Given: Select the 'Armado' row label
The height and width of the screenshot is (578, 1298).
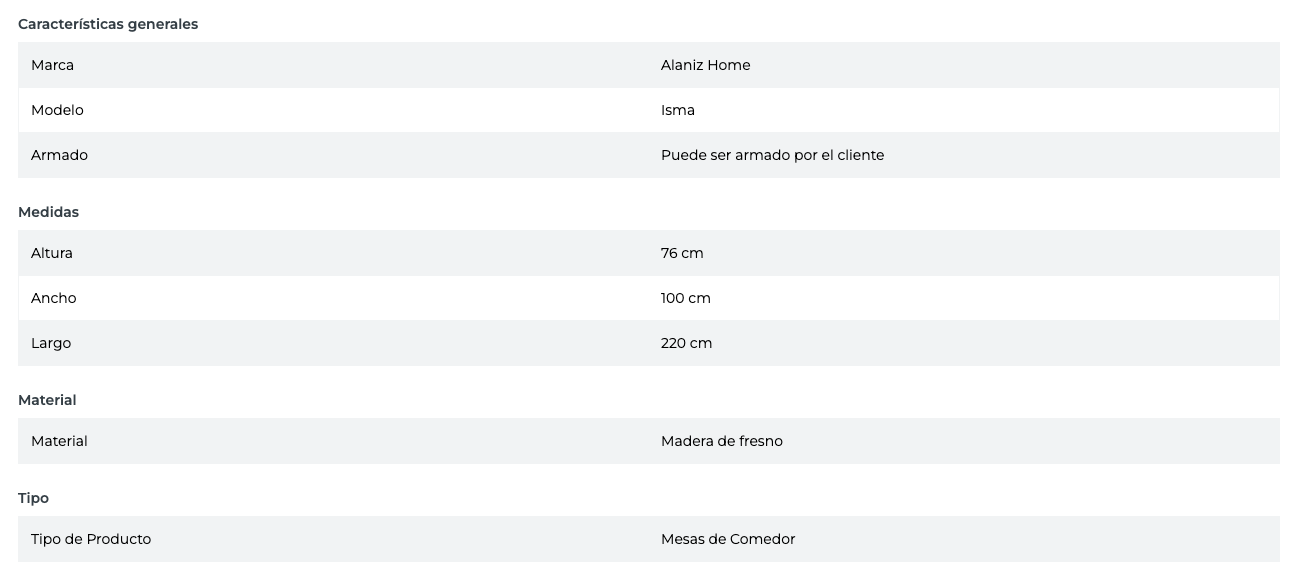Looking at the screenshot, I should (59, 155).
